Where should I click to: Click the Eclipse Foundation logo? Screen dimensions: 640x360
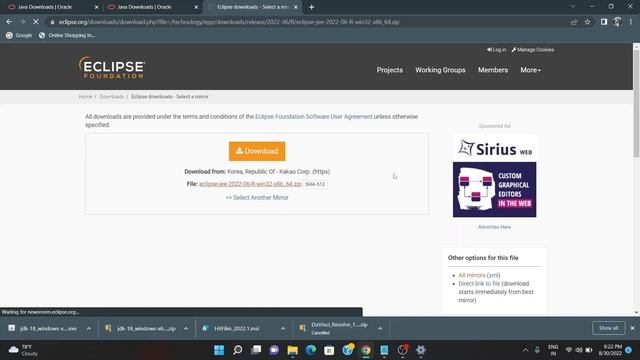(x=112, y=68)
